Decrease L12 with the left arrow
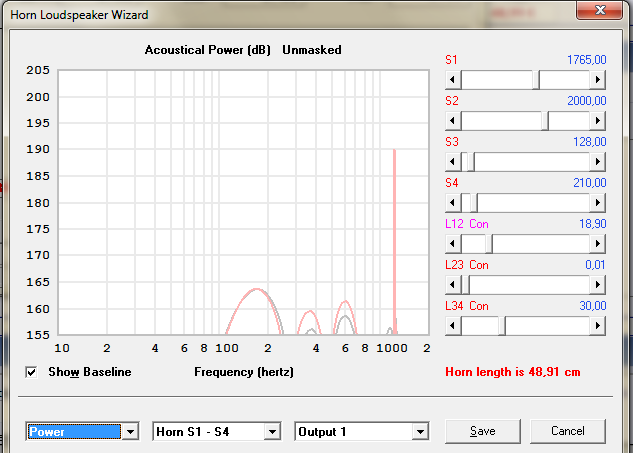633x453 pixels. click(453, 244)
